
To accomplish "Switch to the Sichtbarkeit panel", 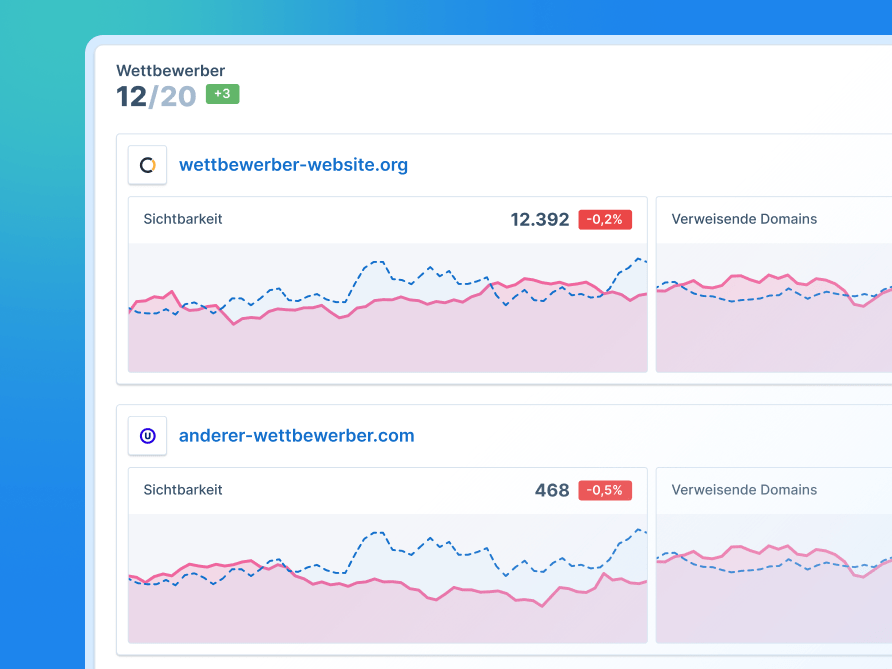I will (182, 219).
